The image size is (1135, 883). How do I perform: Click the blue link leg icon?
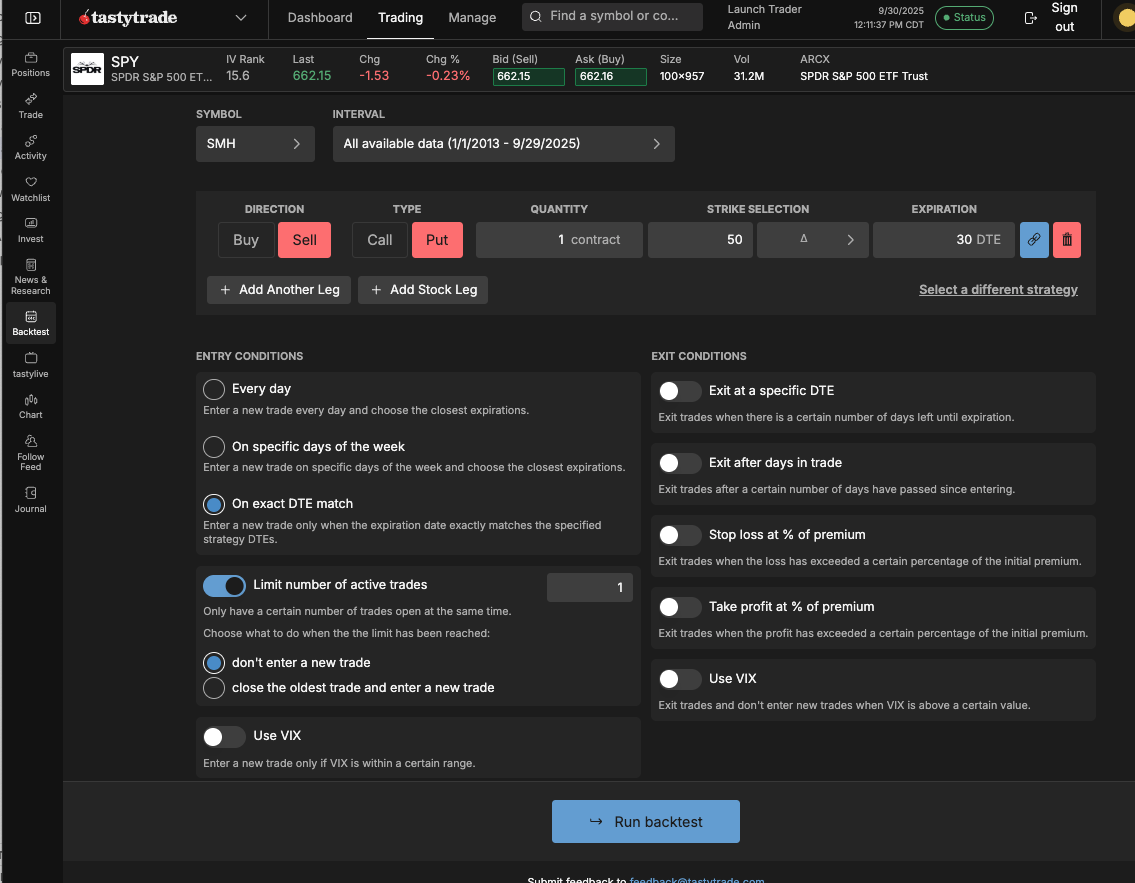click(1034, 240)
